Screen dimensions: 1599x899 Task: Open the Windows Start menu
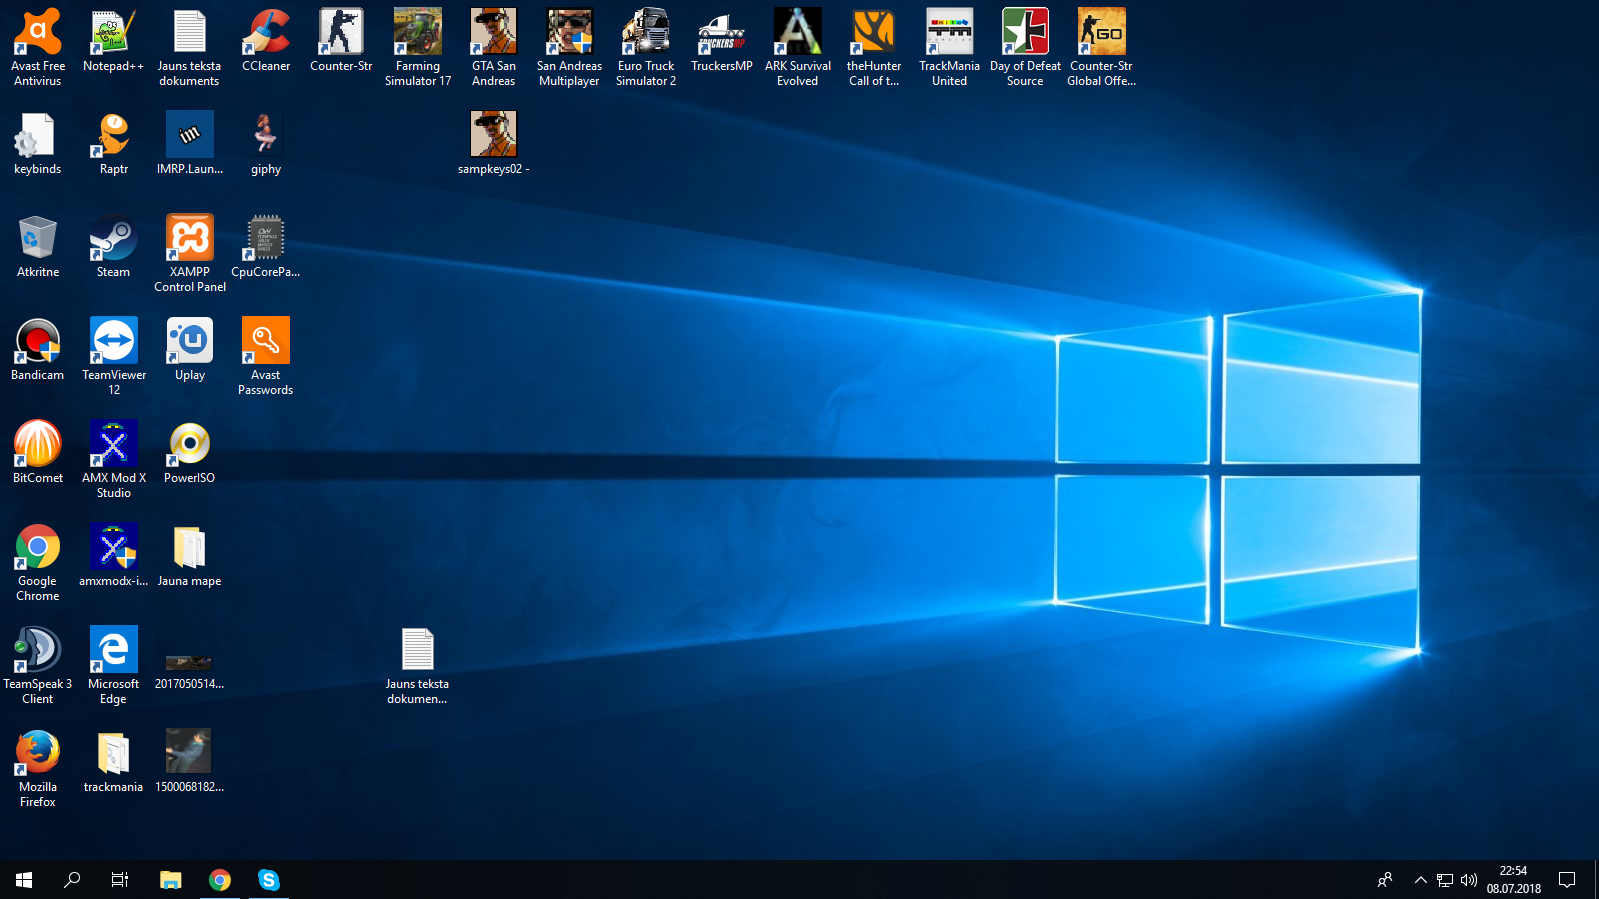pyautogui.click(x=24, y=880)
